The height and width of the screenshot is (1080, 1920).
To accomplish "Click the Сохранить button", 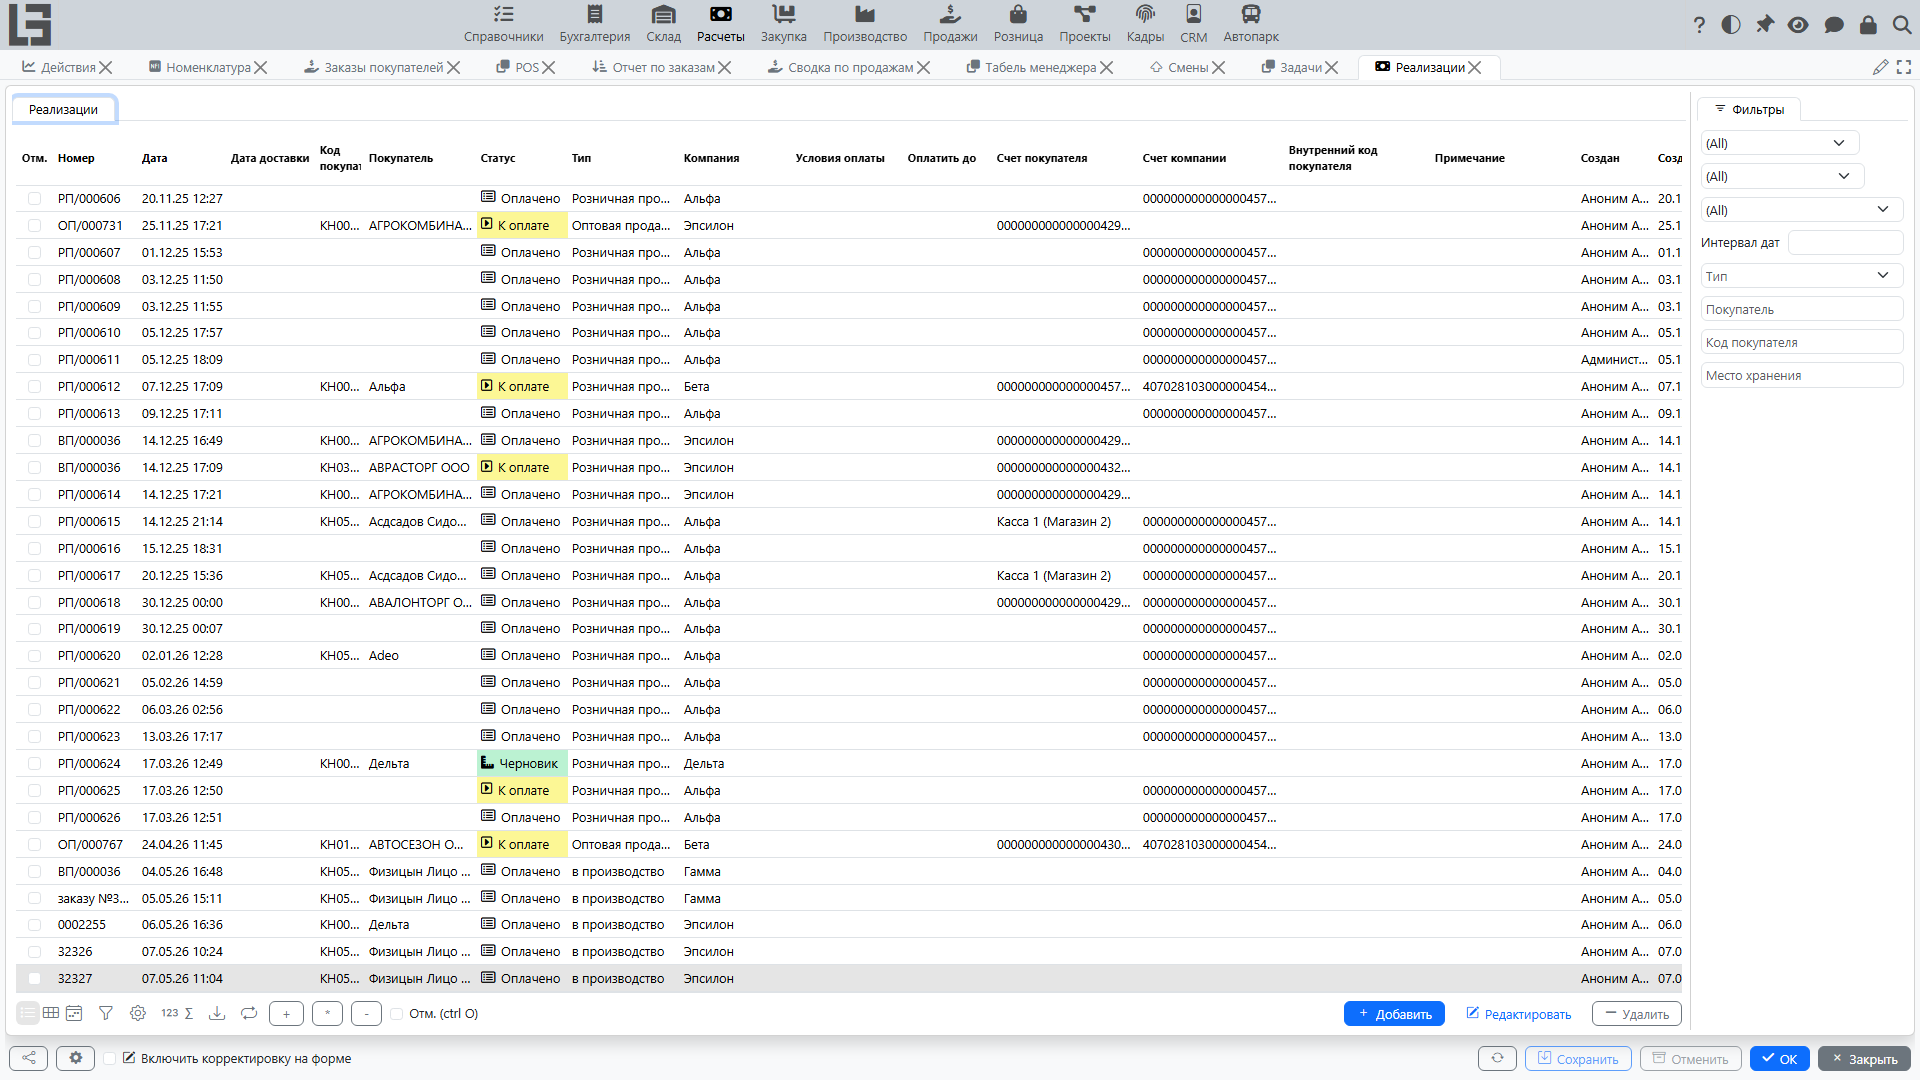I will (x=1578, y=1059).
